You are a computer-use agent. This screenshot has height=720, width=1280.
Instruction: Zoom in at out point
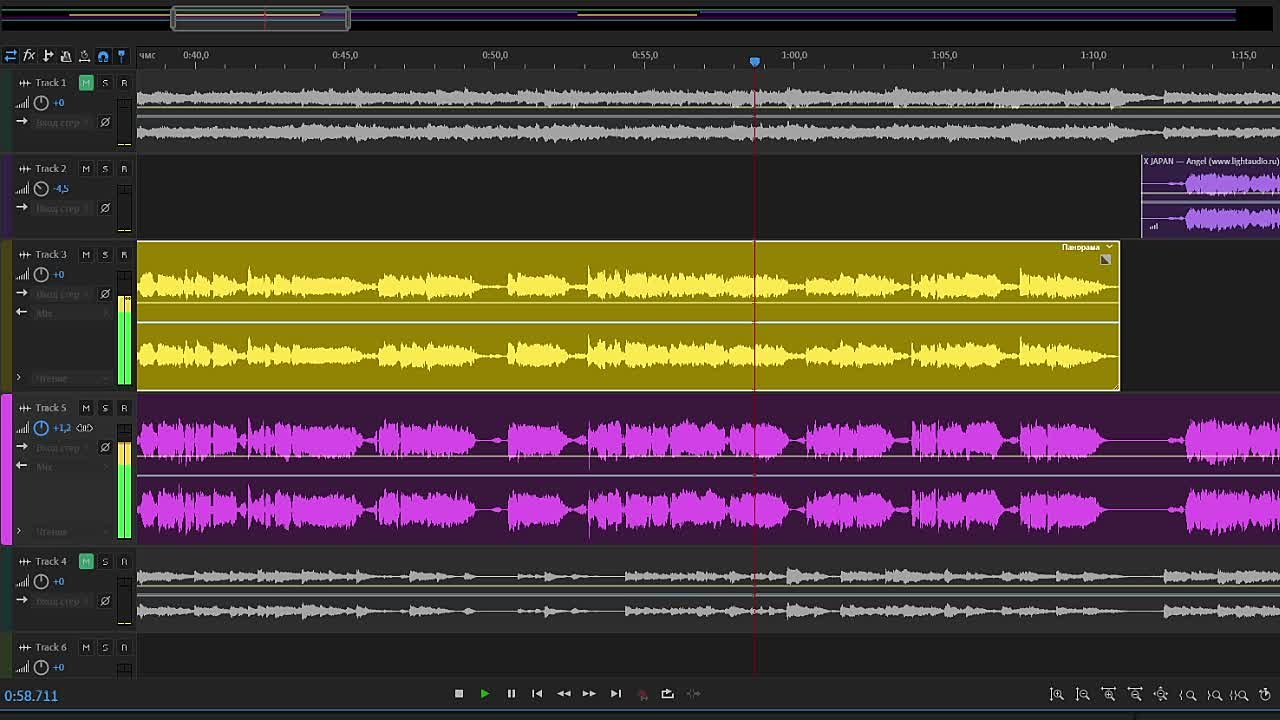pos(1214,695)
